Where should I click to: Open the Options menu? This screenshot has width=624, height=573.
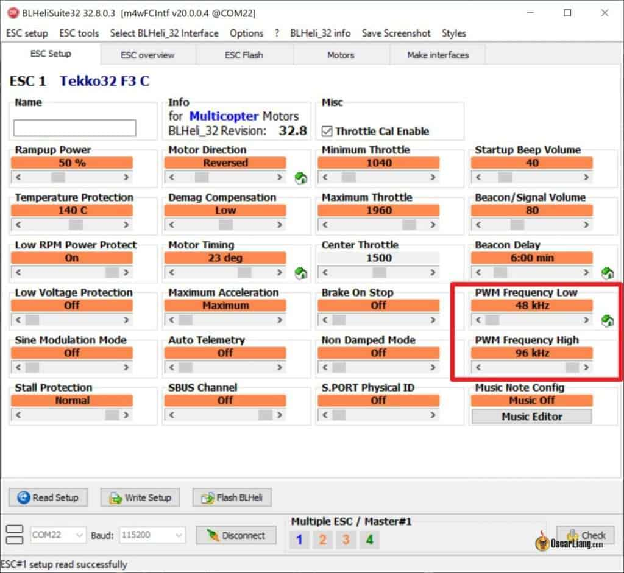tap(246, 33)
